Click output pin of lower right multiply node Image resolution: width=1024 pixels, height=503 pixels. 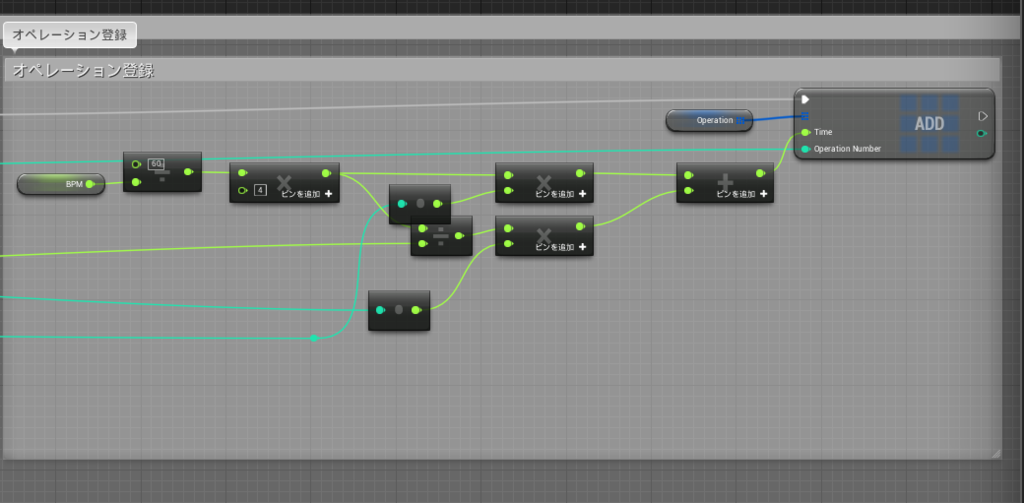580,227
